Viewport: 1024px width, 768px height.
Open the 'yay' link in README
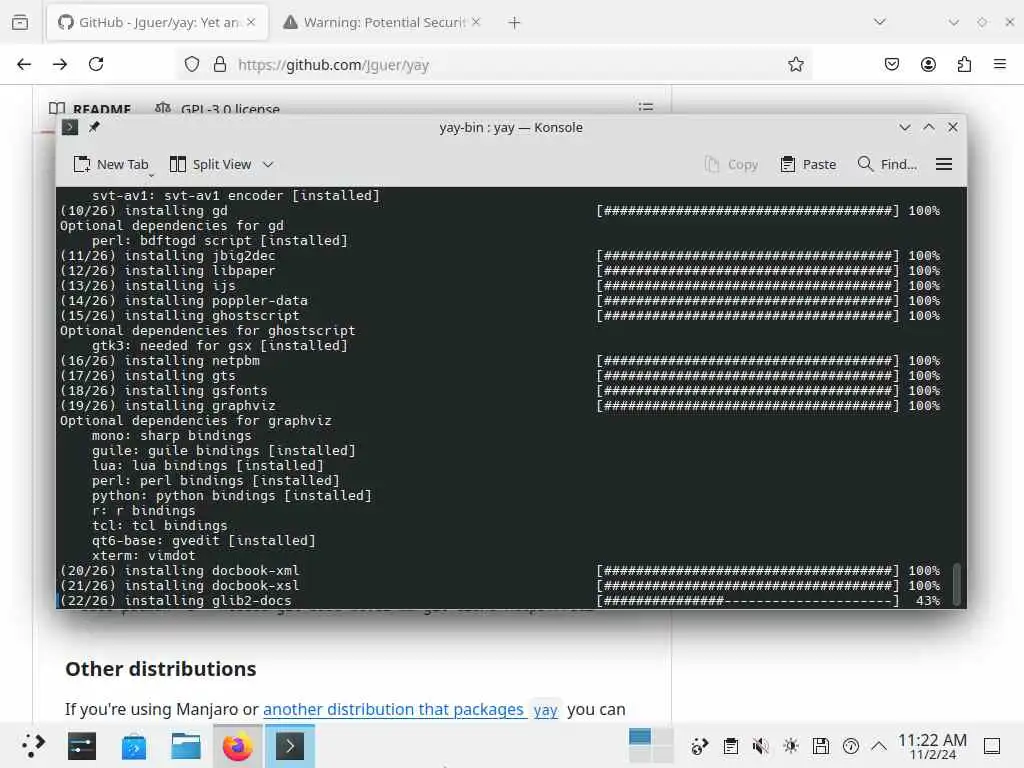(545, 710)
